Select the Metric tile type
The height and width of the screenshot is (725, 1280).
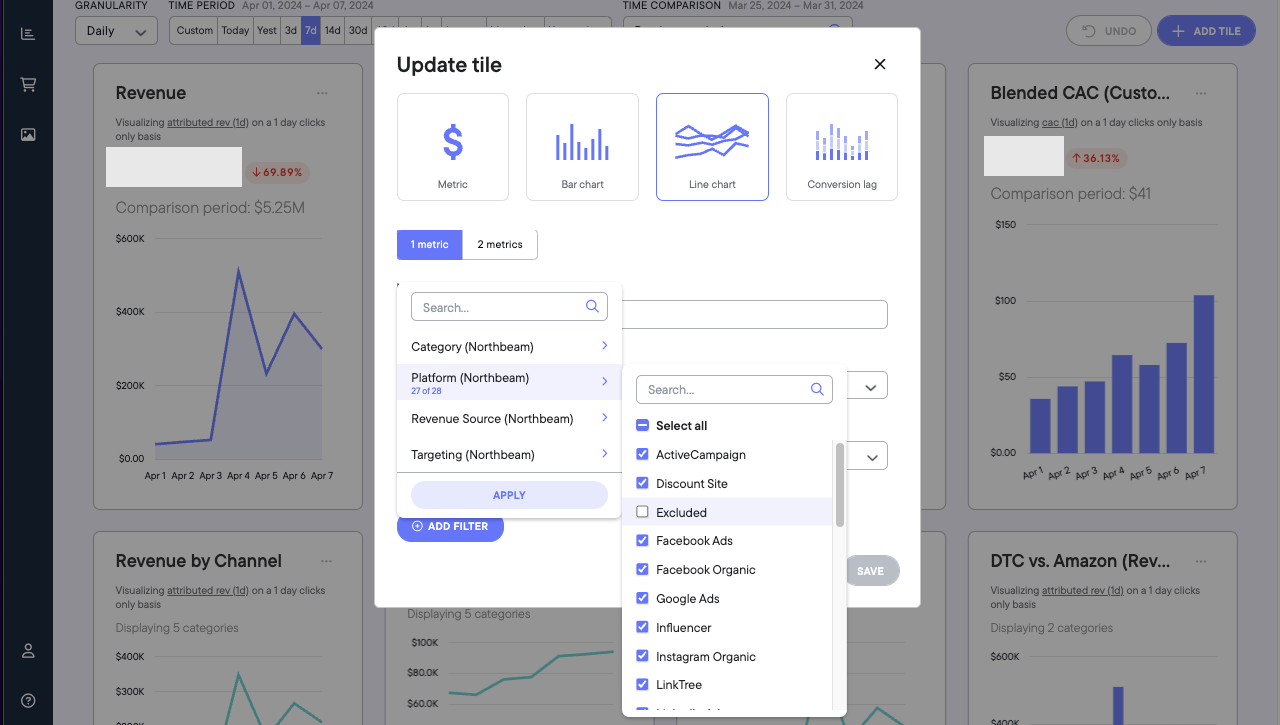(453, 147)
